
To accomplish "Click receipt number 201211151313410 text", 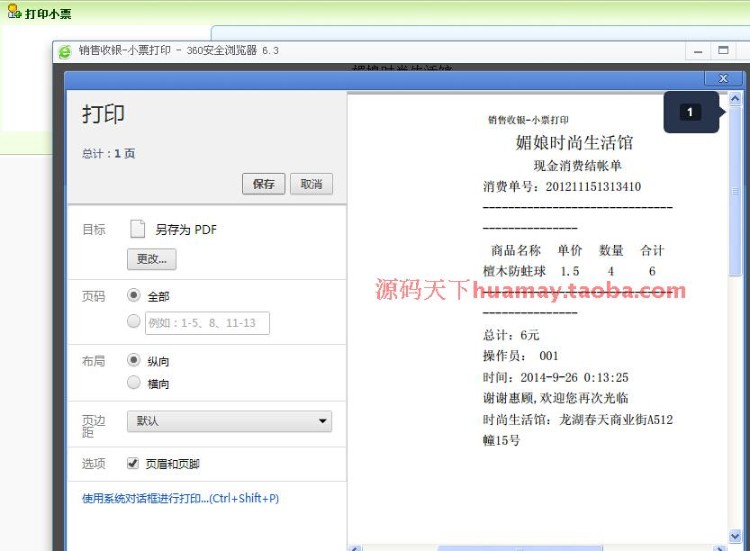I will click(x=593, y=187).
